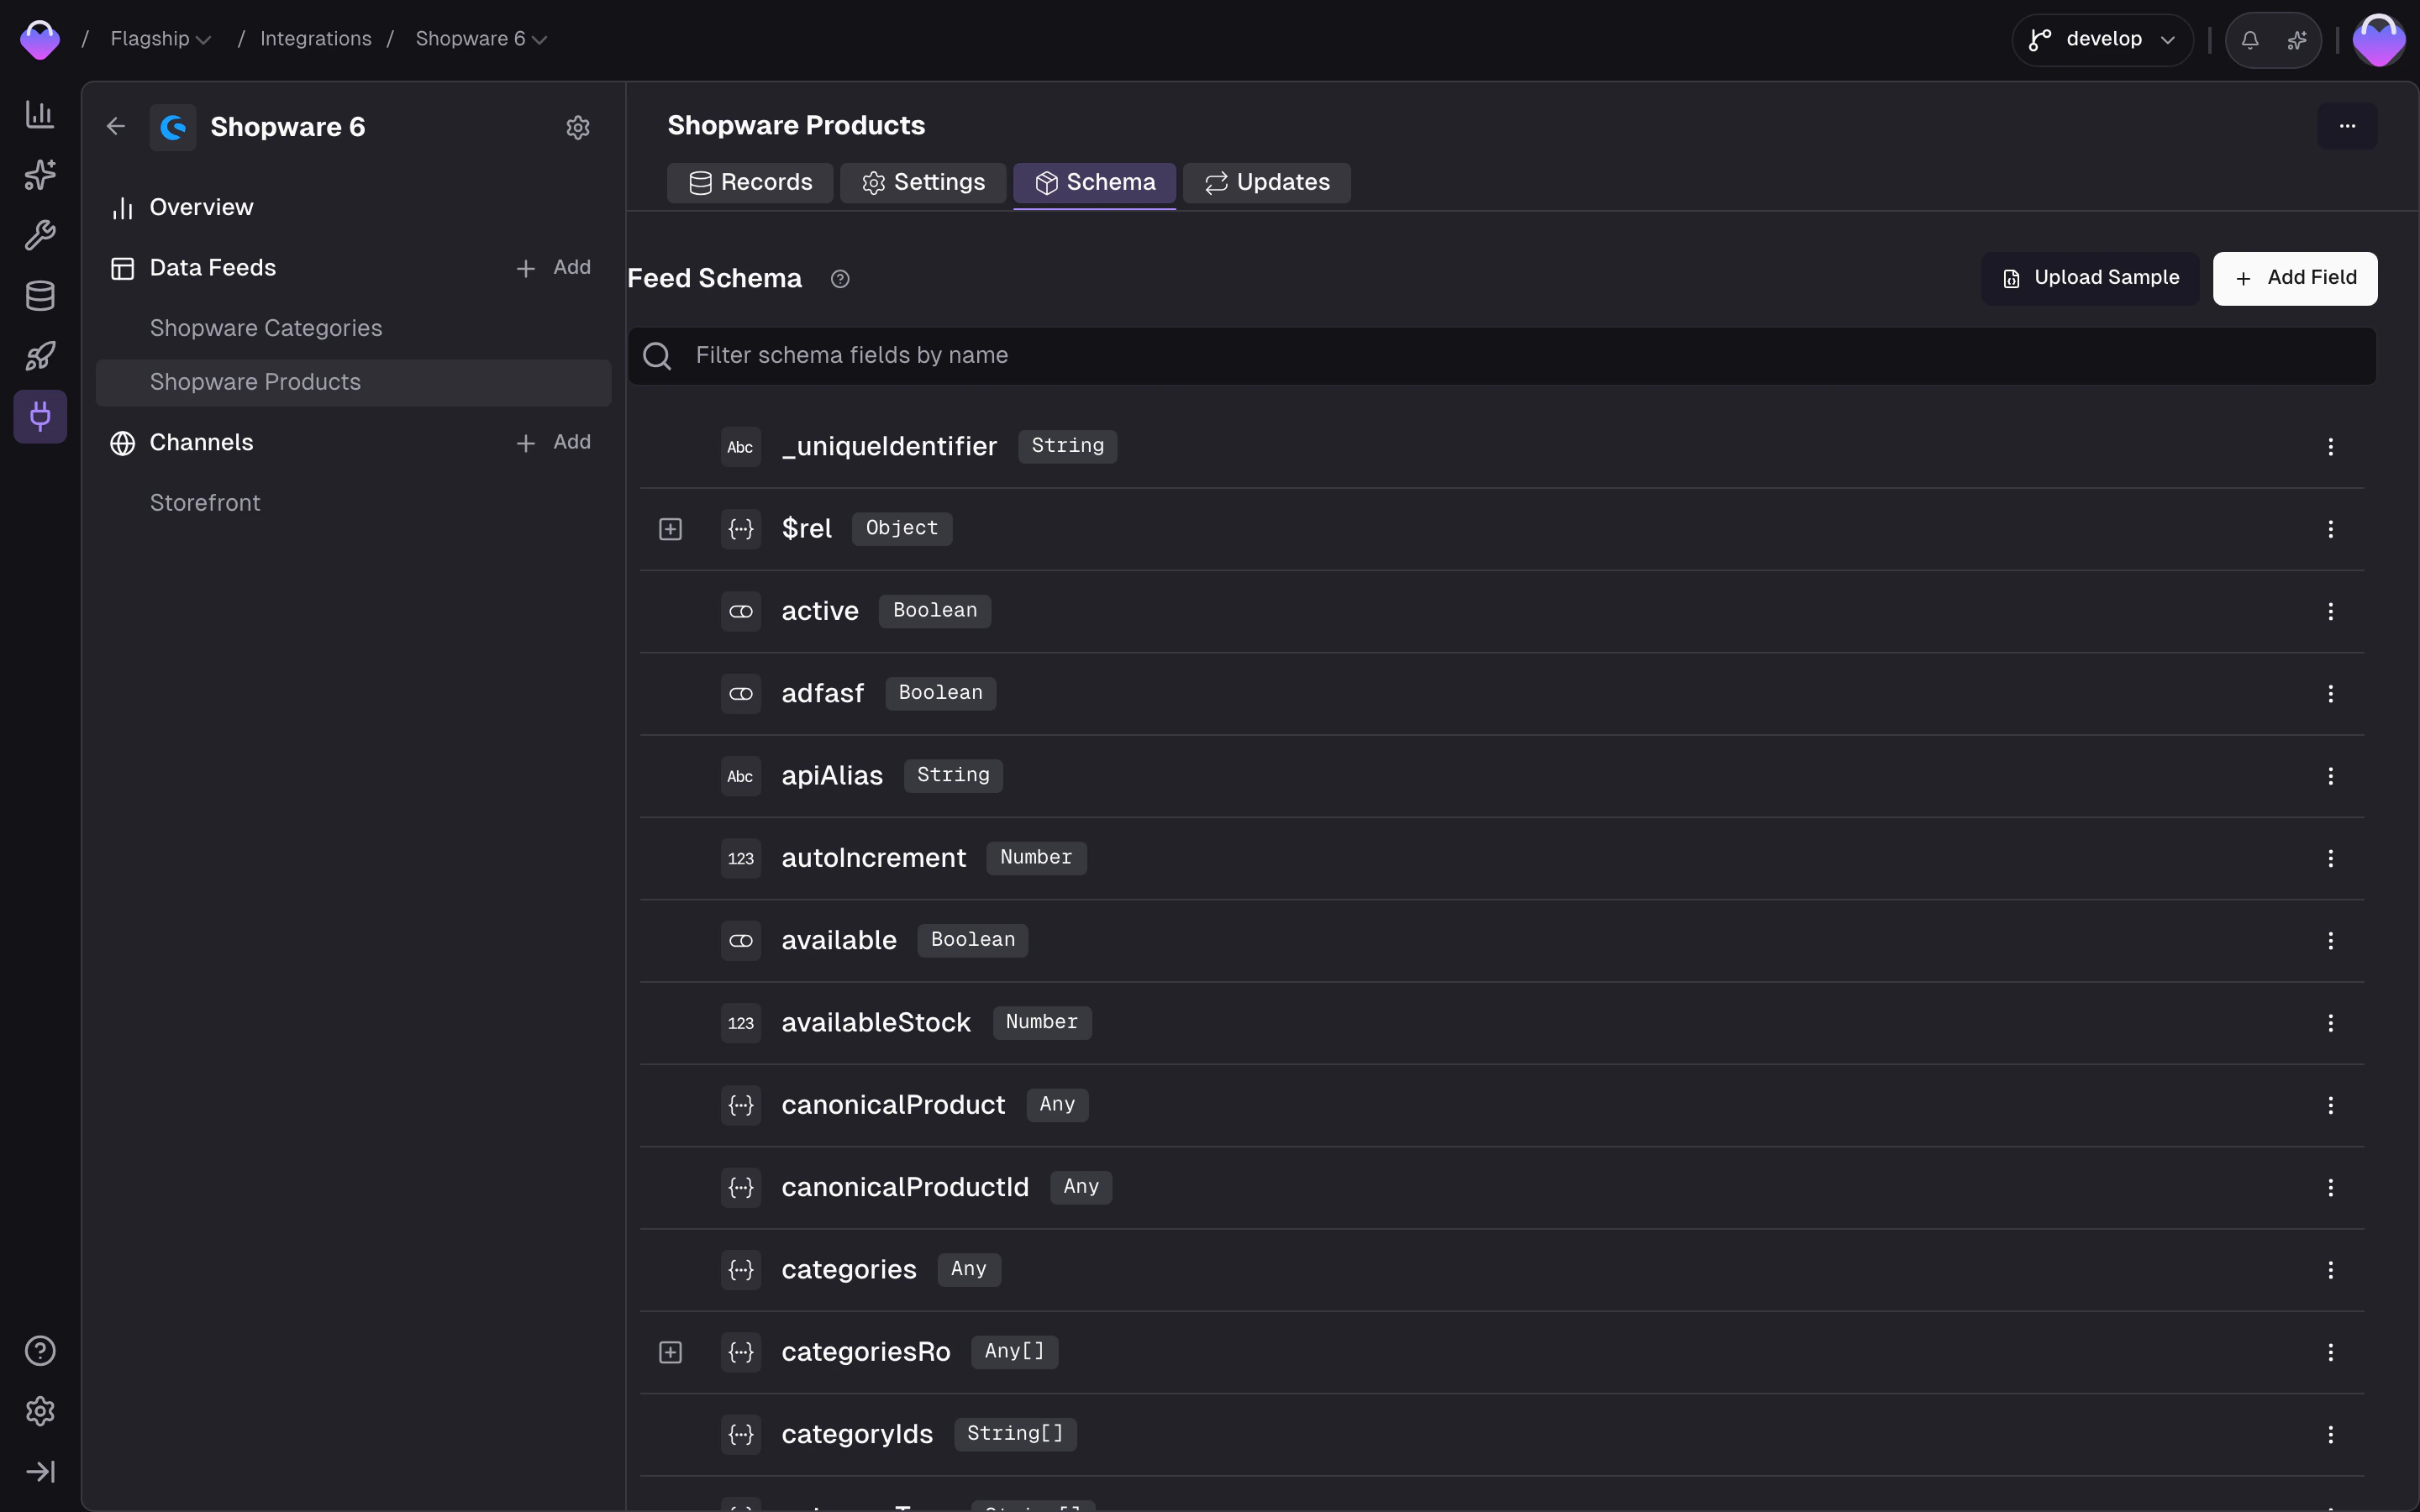Open the database sidebar icon
The height and width of the screenshot is (1512, 2420).
40,296
